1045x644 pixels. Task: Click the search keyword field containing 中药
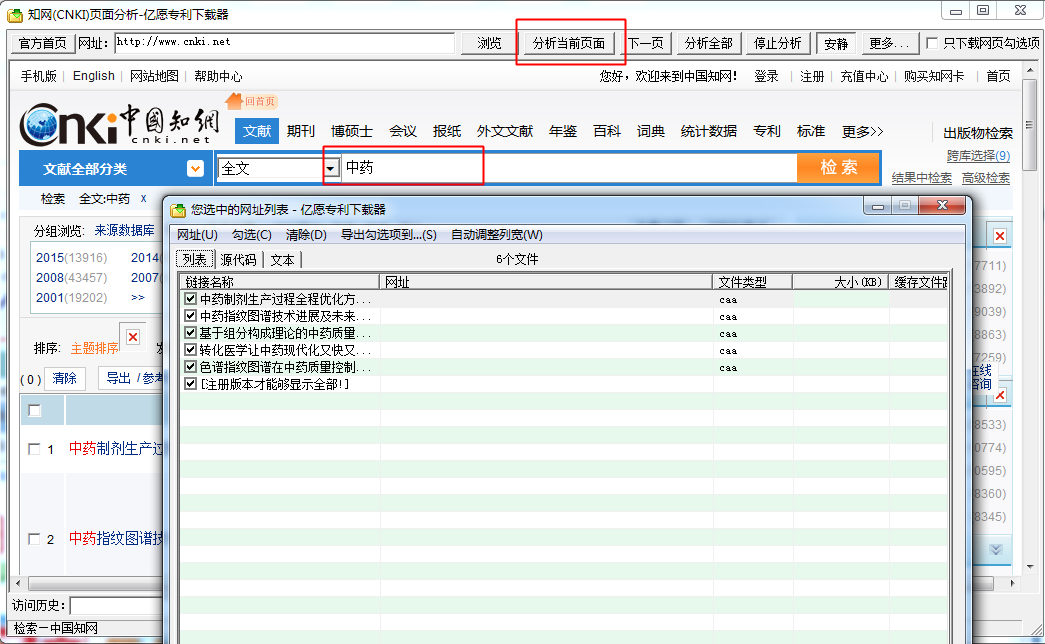click(568, 167)
